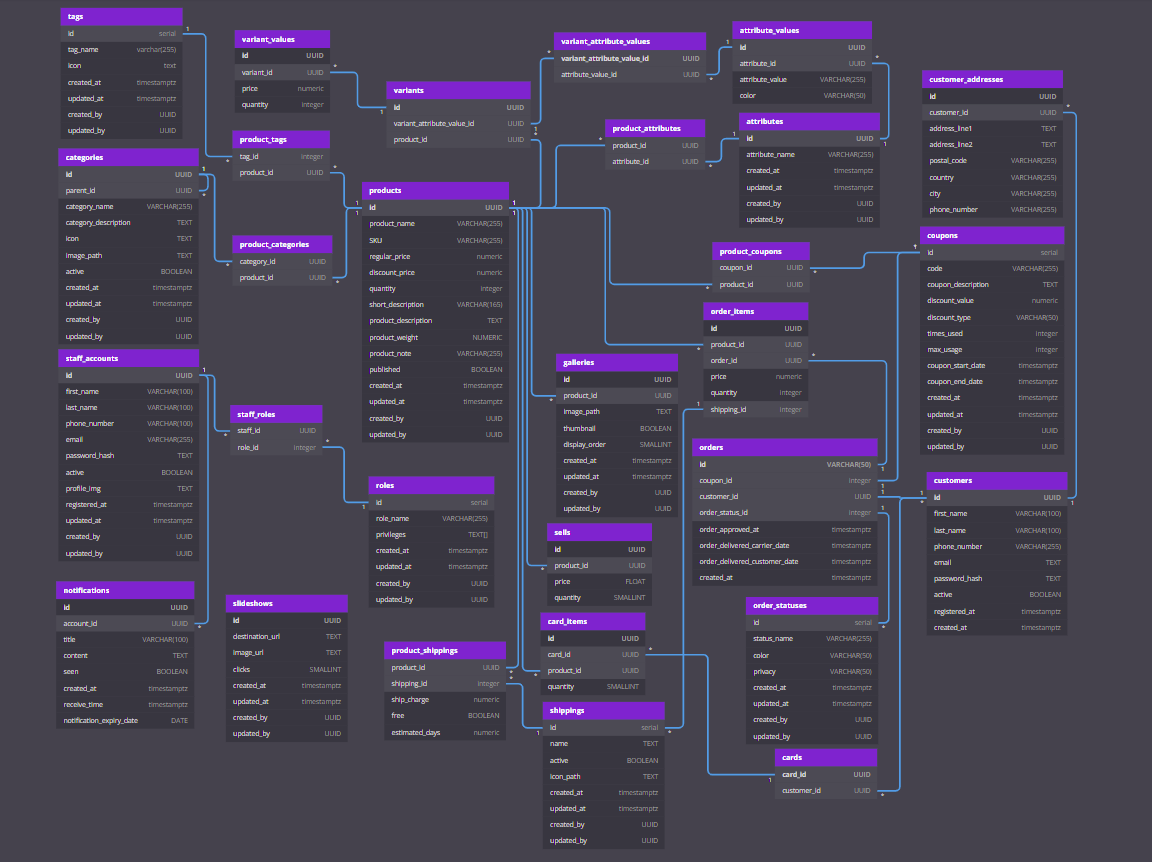Click the privileges field in roles
The image size is (1152, 862).
[x=431, y=534]
